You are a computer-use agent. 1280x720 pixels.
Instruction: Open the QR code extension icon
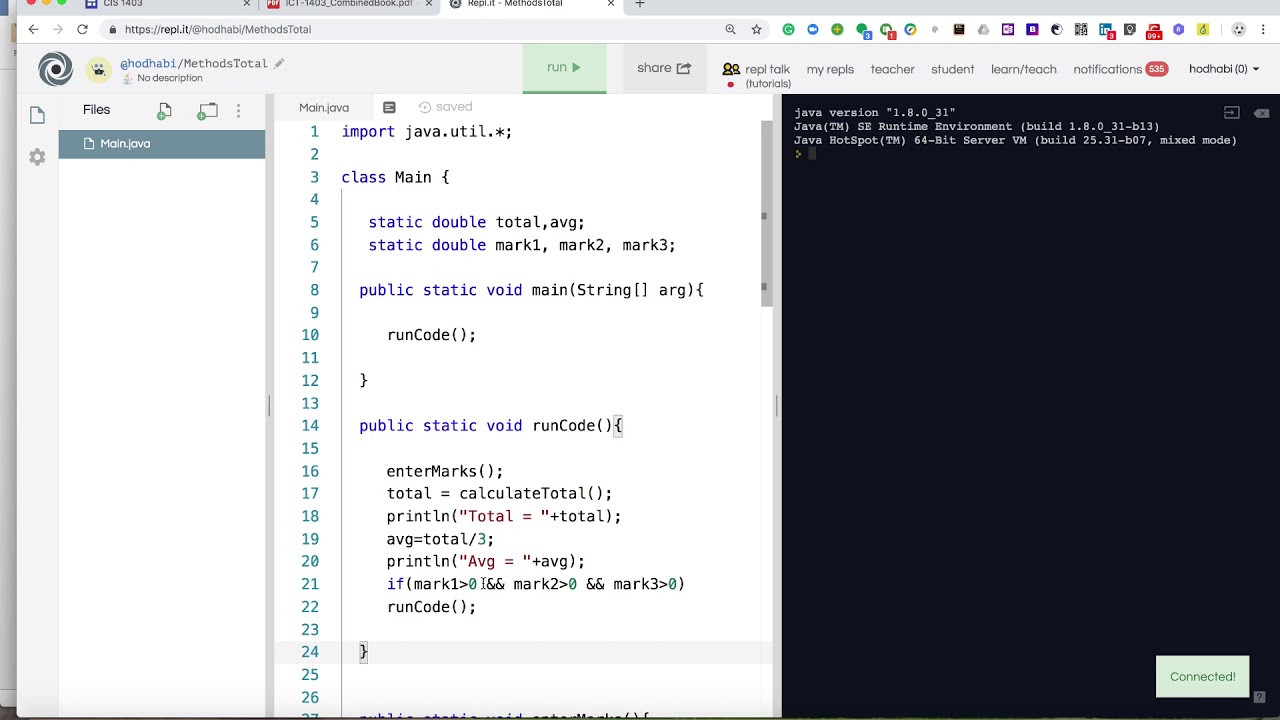(x=1081, y=29)
